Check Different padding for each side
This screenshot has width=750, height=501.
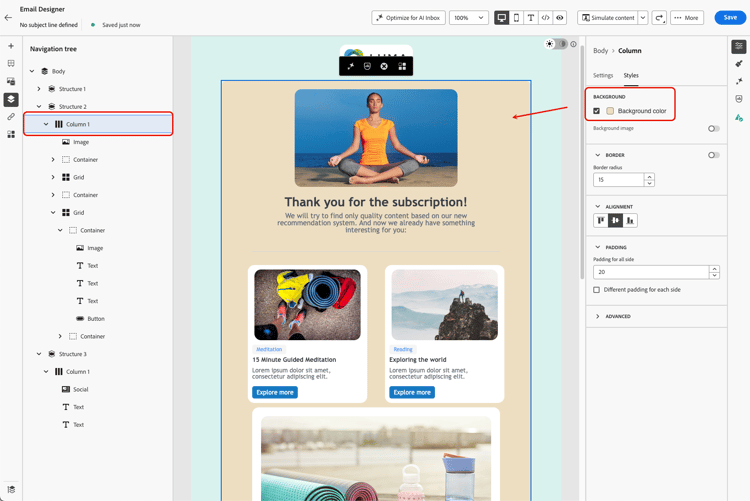(596, 289)
